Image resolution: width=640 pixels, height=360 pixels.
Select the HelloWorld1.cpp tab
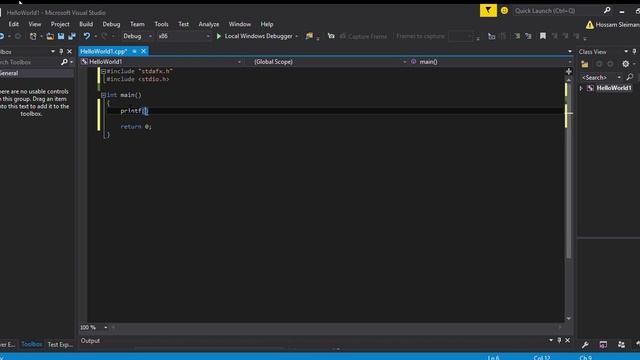[104, 51]
